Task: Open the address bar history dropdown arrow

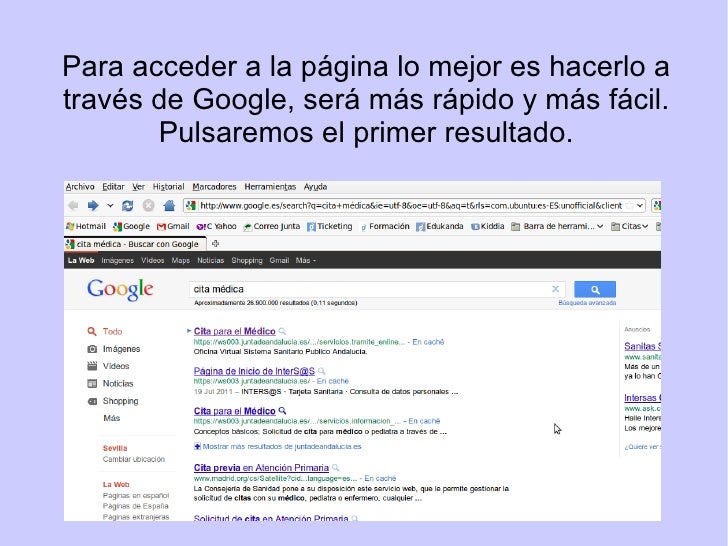Action: pos(640,205)
